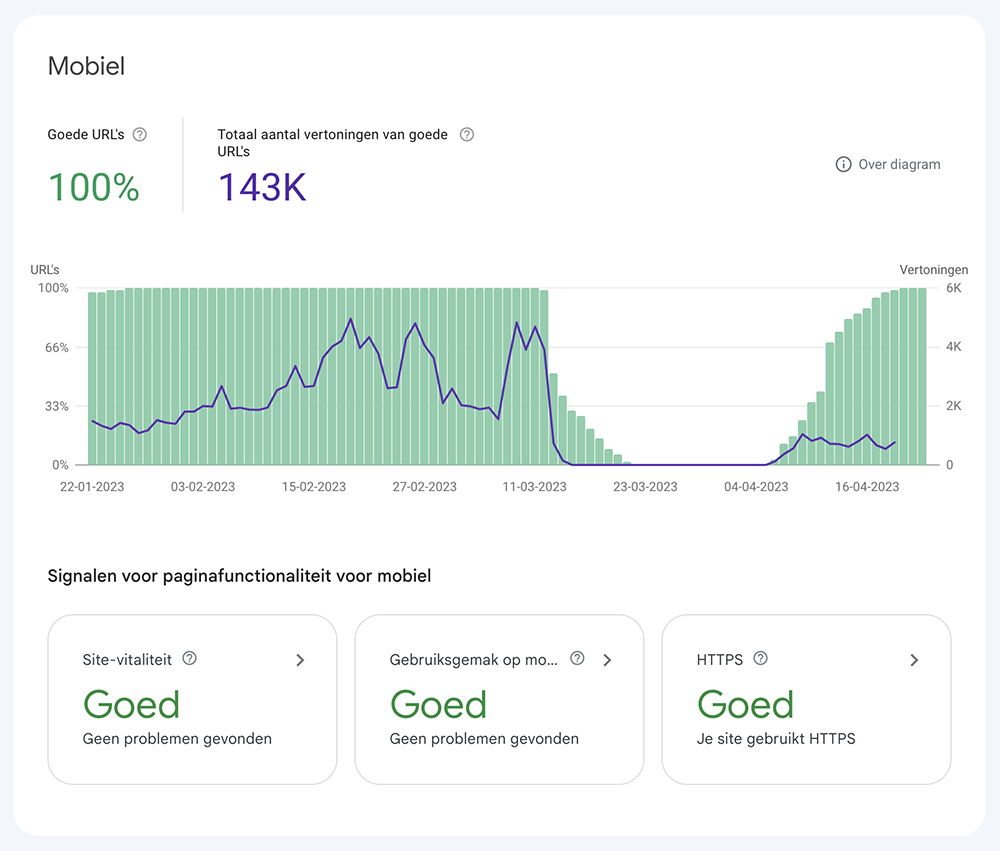
Task: Open the Over diagram link
Action: 899,165
